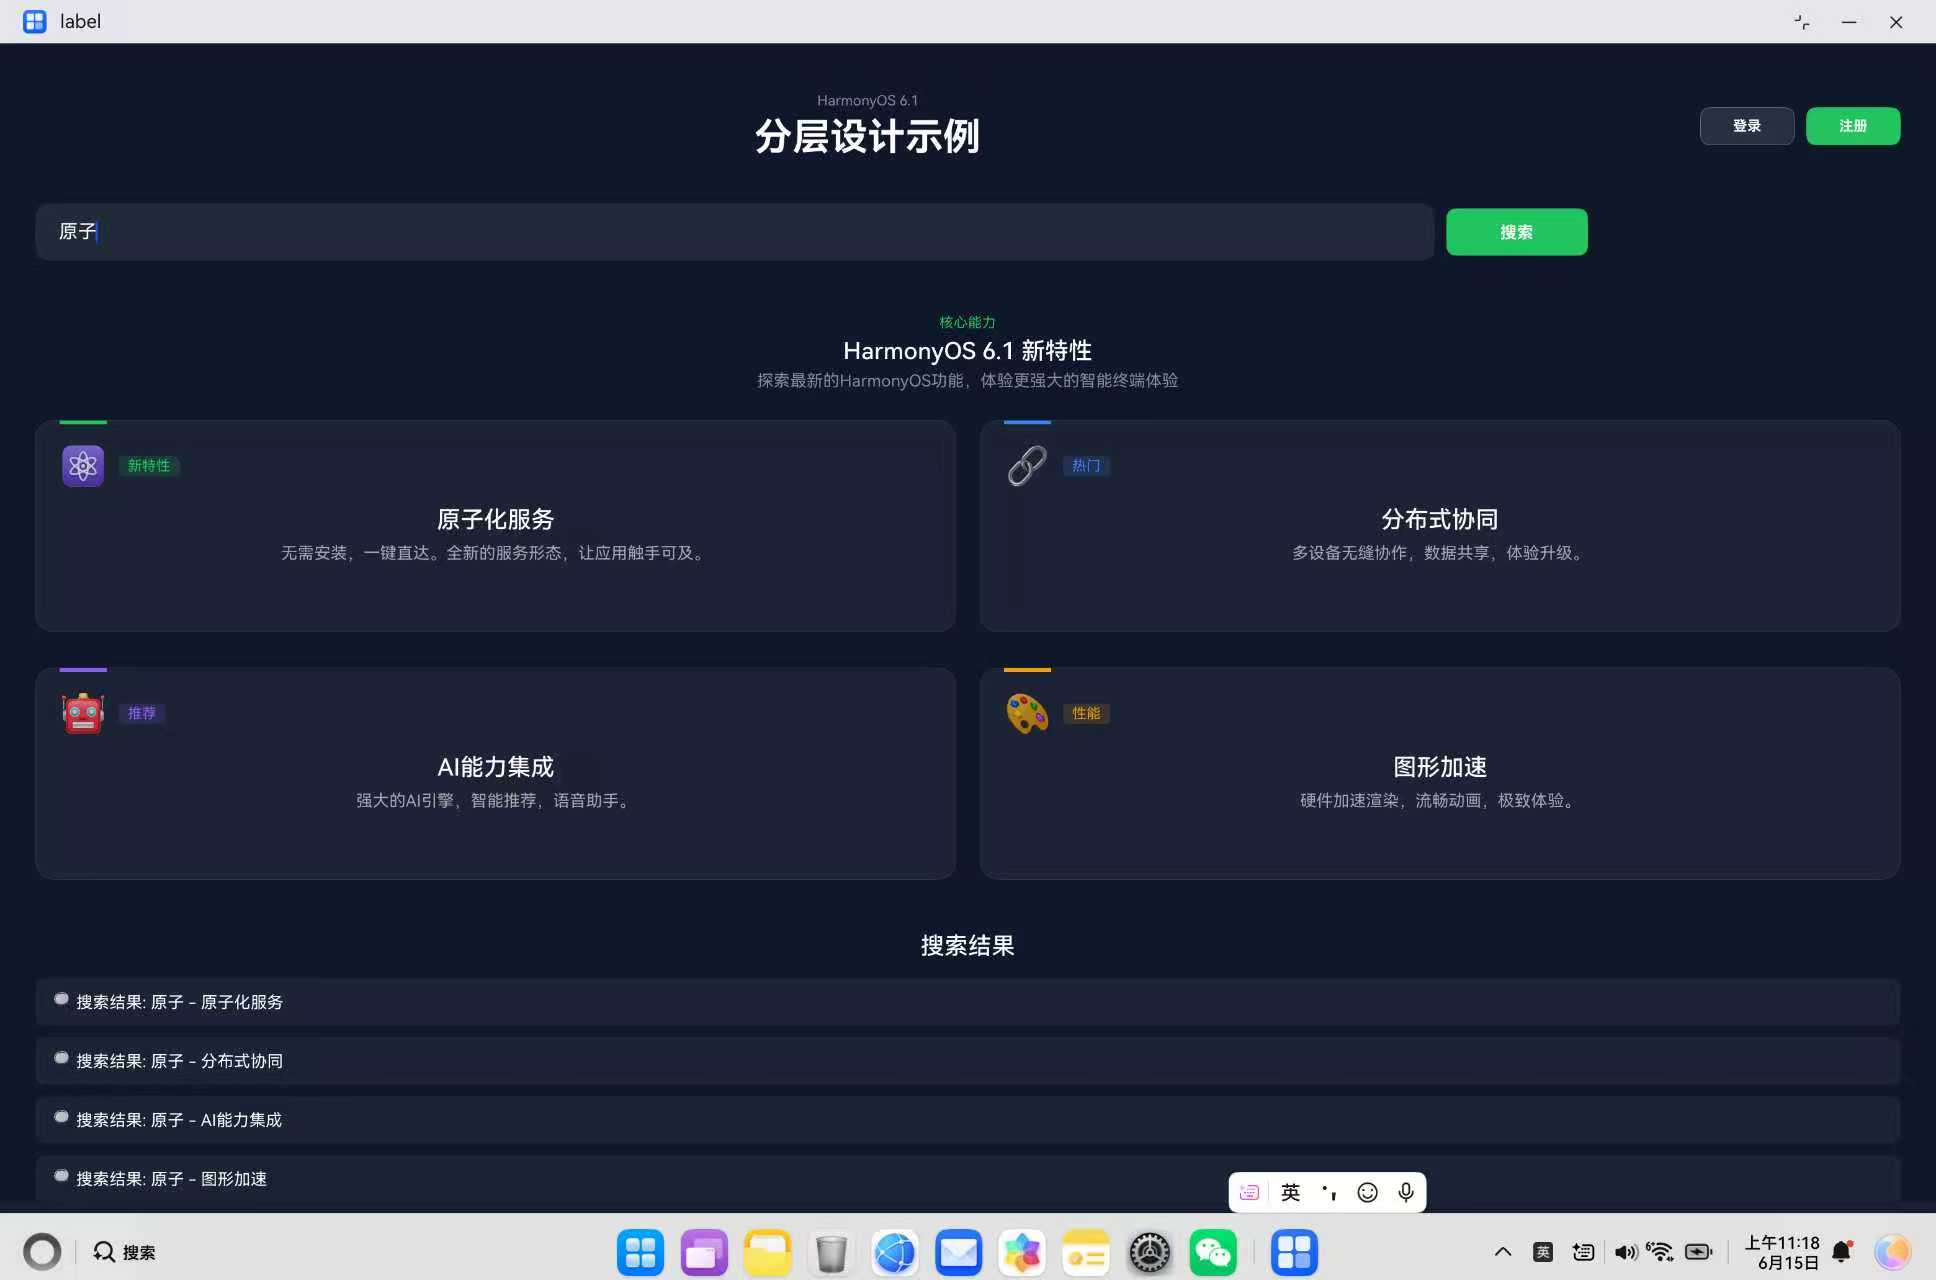The width and height of the screenshot is (1936, 1280).
Task: Click the chain link icon on 分布式协同 card
Action: point(1027,466)
